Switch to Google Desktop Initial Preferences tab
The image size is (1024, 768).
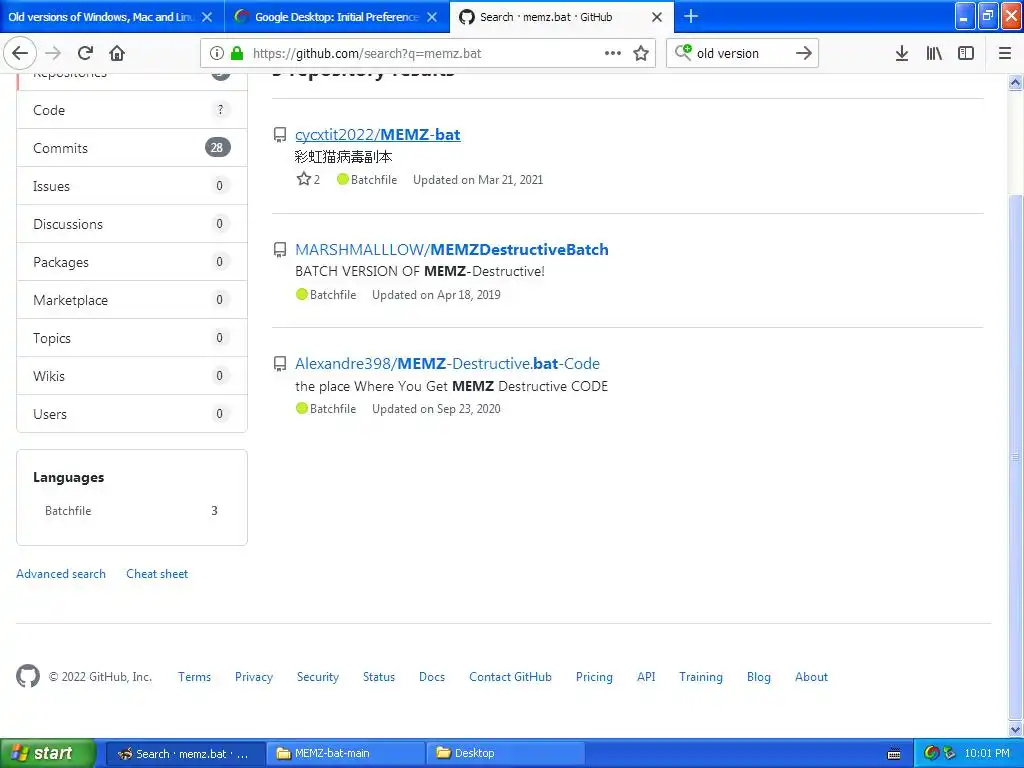tap(336, 17)
